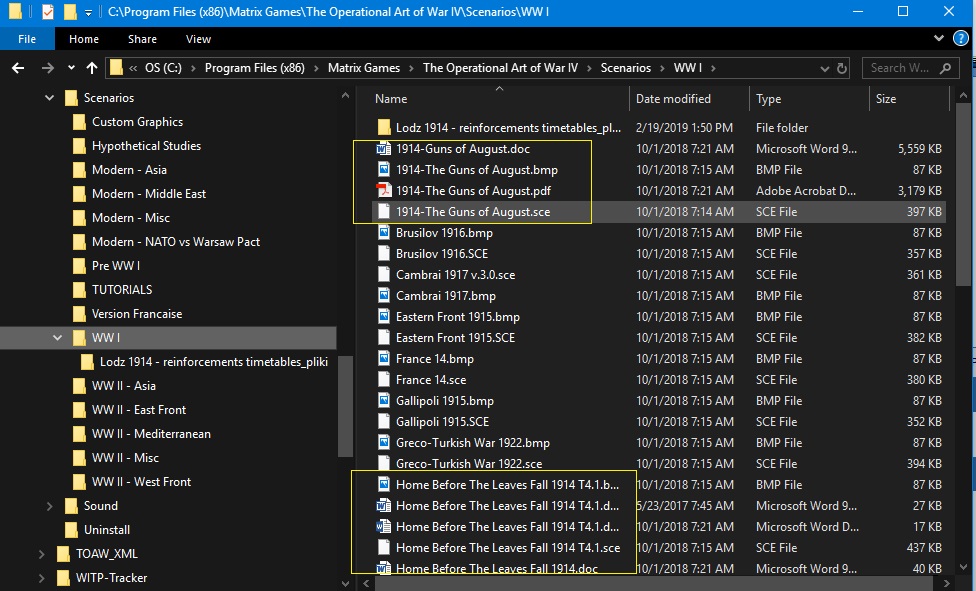
Task: Click the Refresh icon in the address bar
Action: pos(842,69)
